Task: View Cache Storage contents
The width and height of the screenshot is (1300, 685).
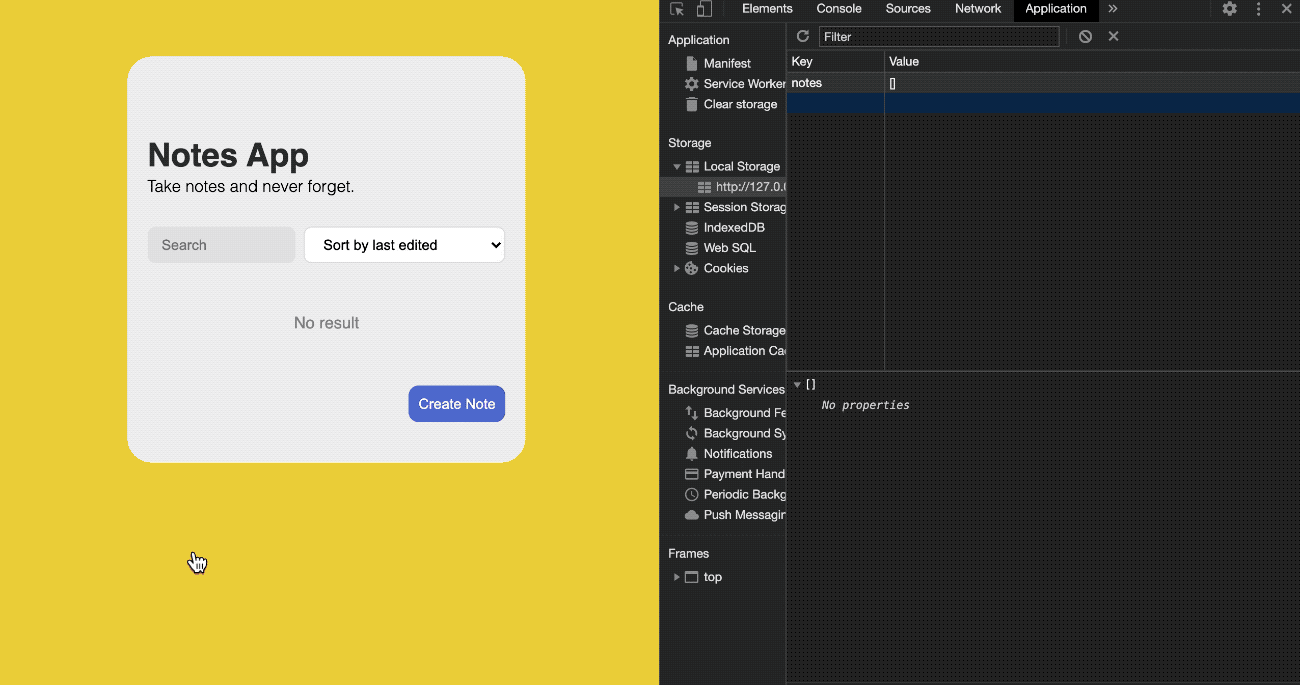Action: tap(740, 330)
